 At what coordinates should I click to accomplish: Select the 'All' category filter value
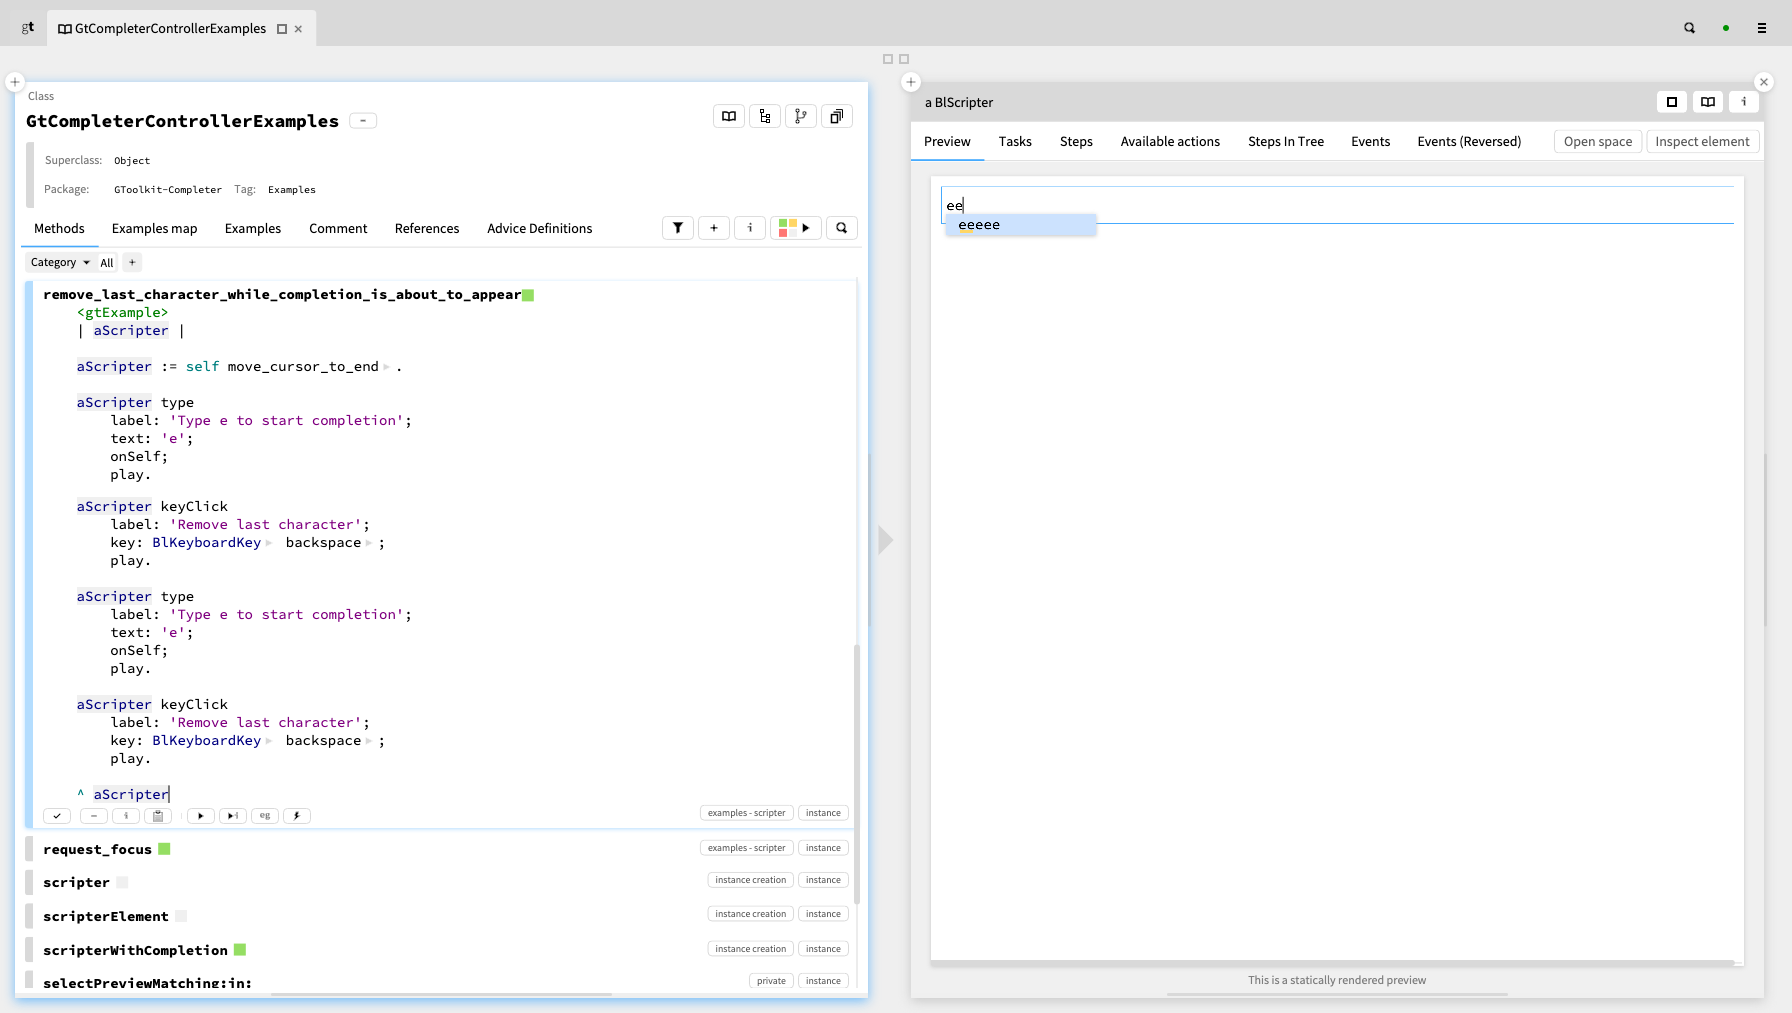click(107, 263)
